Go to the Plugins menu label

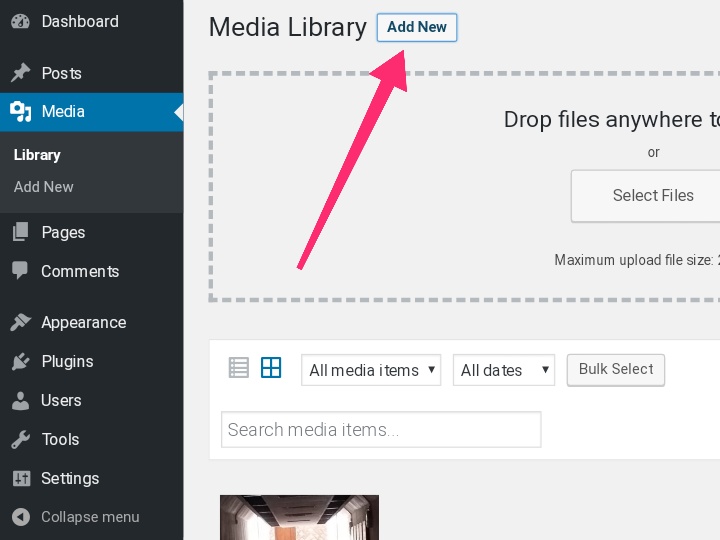tap(68, 362)
